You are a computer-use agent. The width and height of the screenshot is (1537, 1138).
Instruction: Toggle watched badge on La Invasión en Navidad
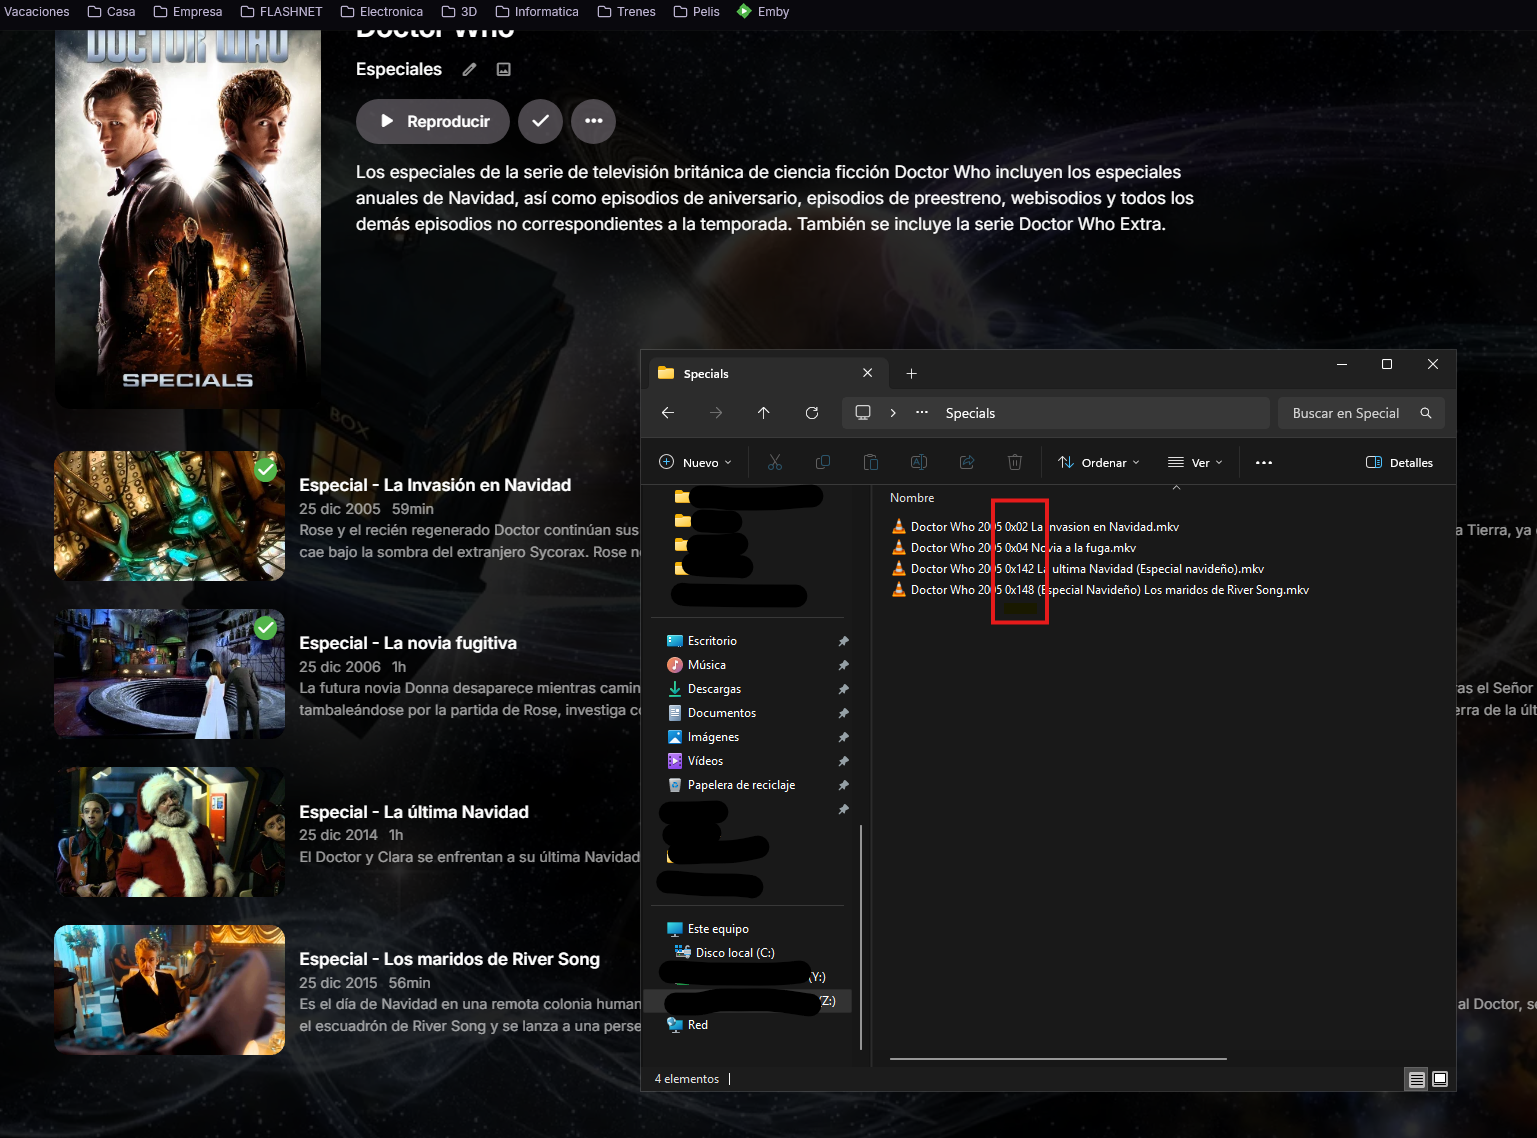[265, 469]
